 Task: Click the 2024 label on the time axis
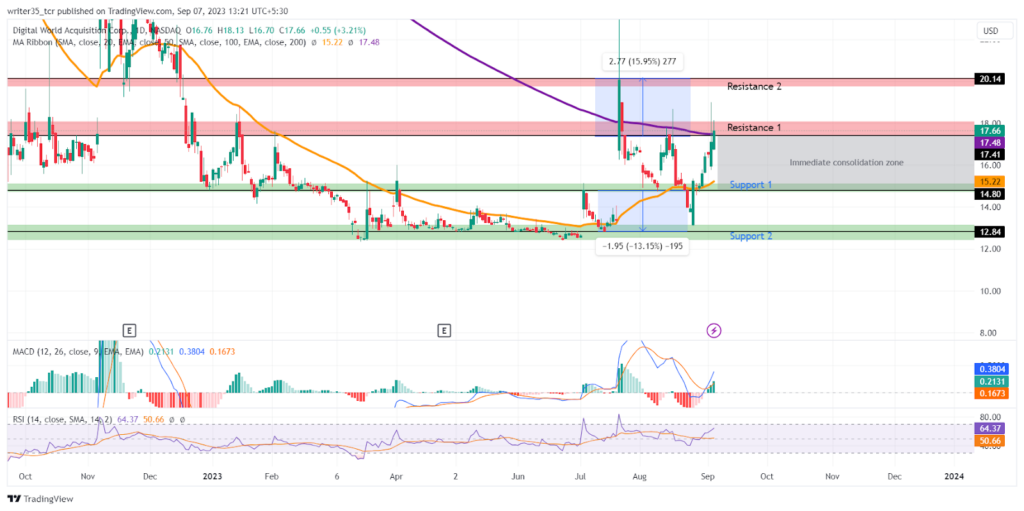pos(955,476)
